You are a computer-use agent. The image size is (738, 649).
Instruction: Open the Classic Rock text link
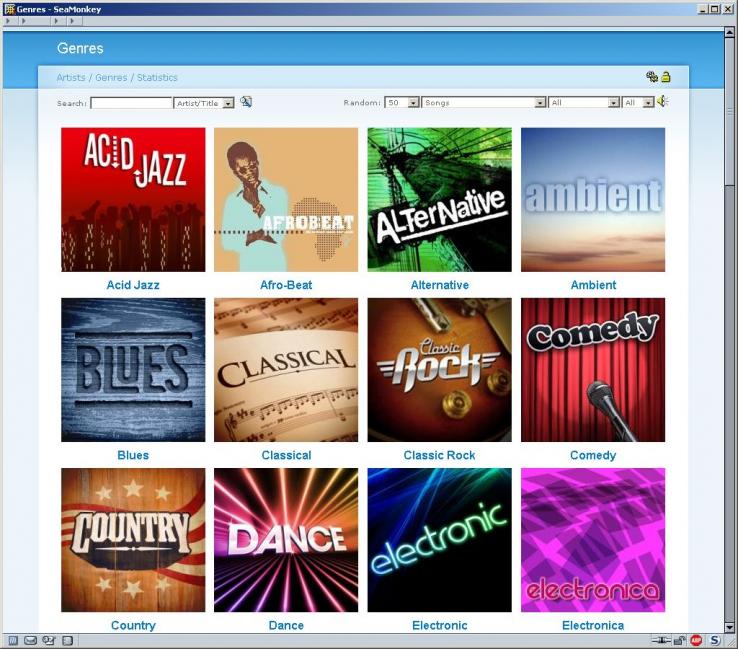[440, 455]
